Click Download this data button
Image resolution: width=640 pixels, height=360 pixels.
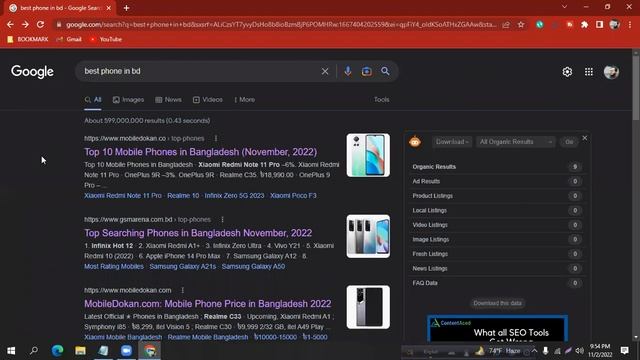(497, 303)
